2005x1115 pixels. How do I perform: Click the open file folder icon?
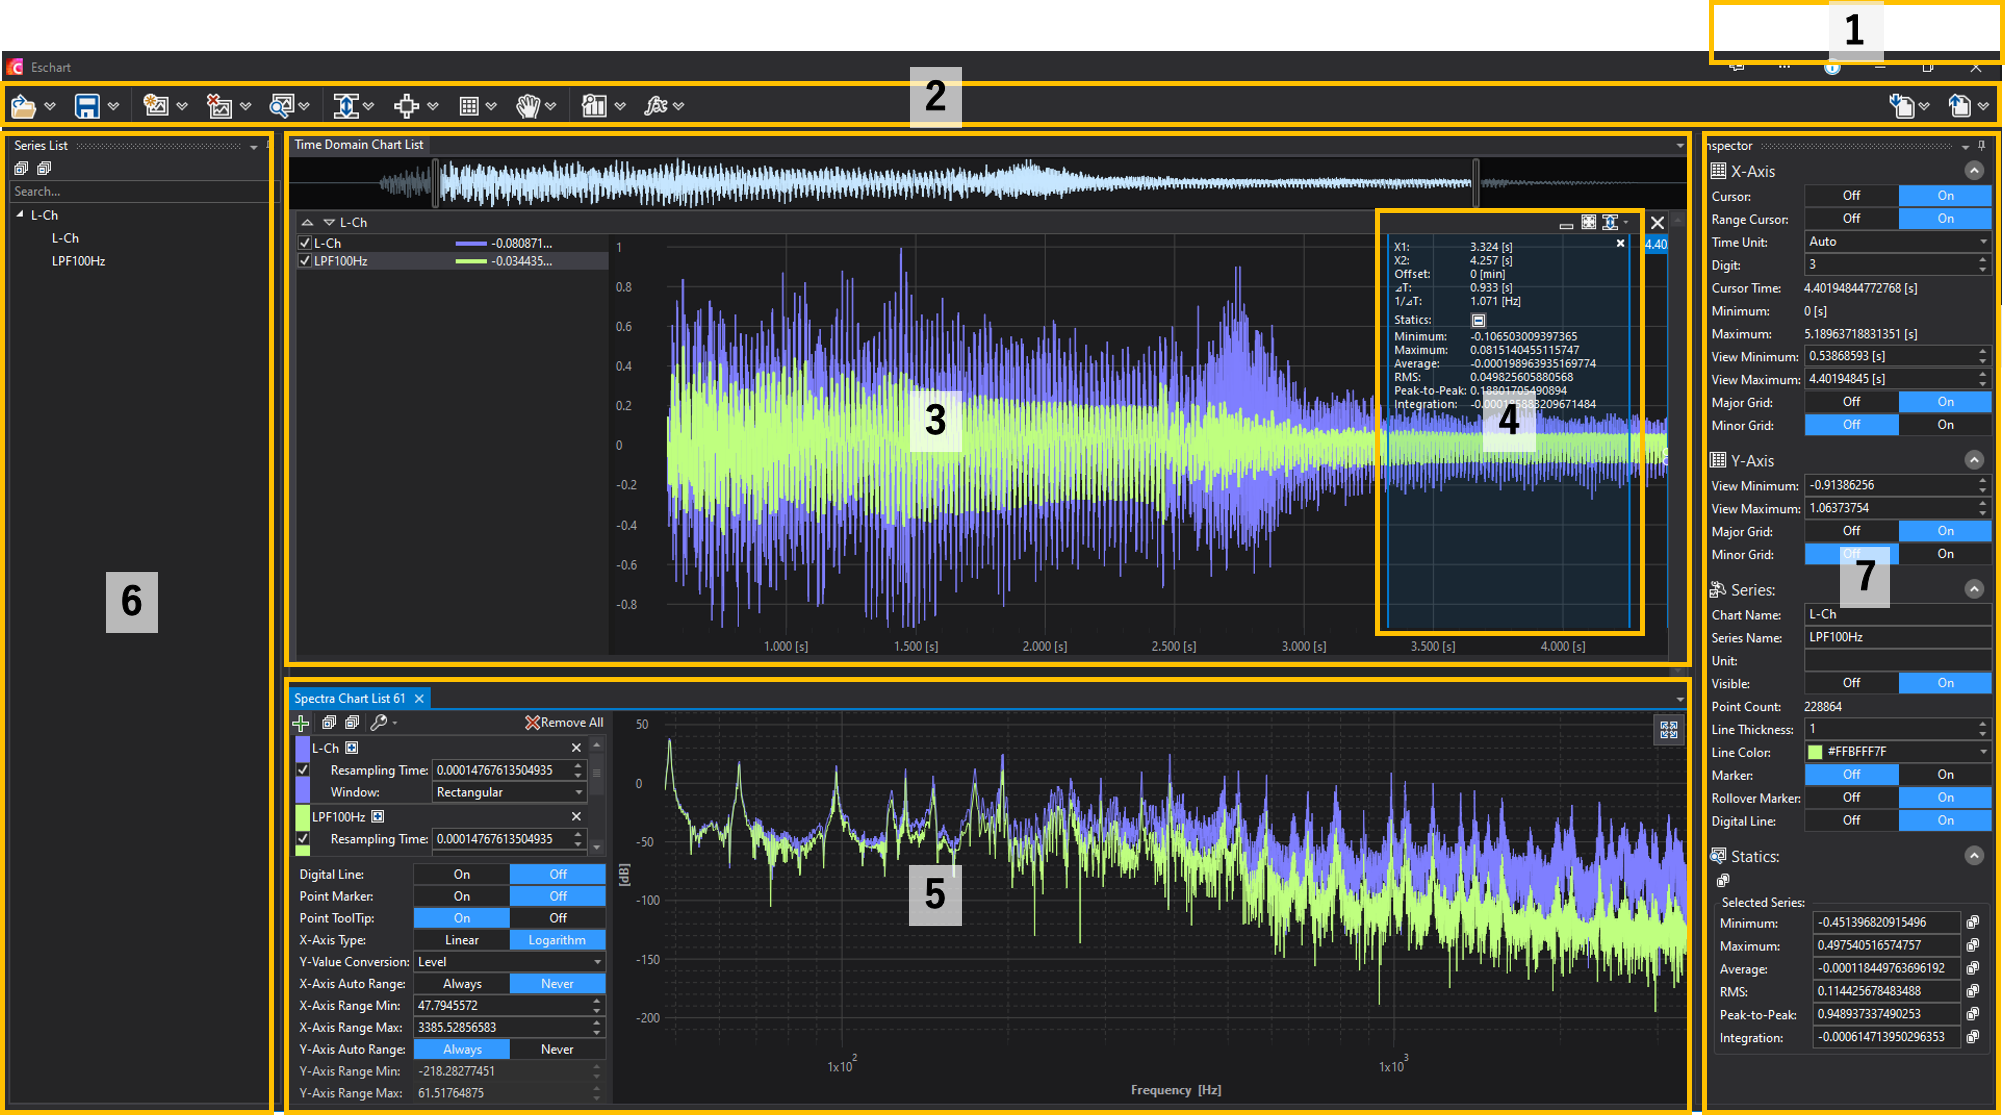[x=23, y=106]
